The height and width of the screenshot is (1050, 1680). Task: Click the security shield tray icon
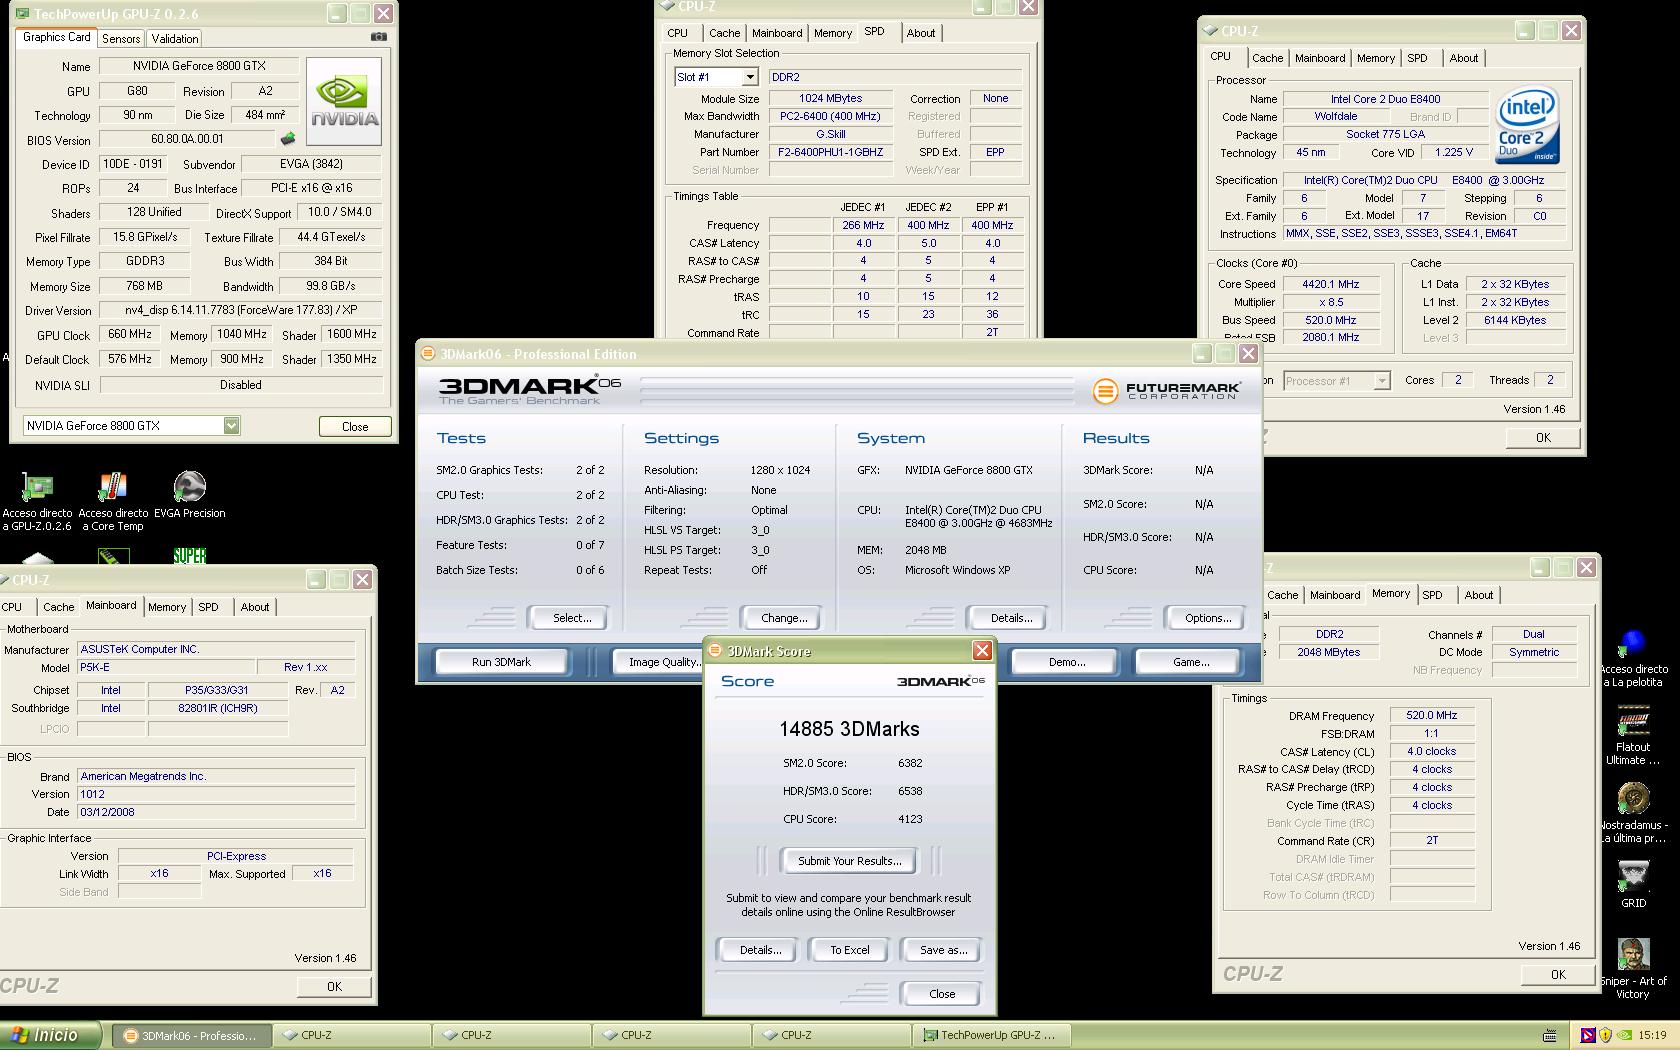tap(1605, 1035)
